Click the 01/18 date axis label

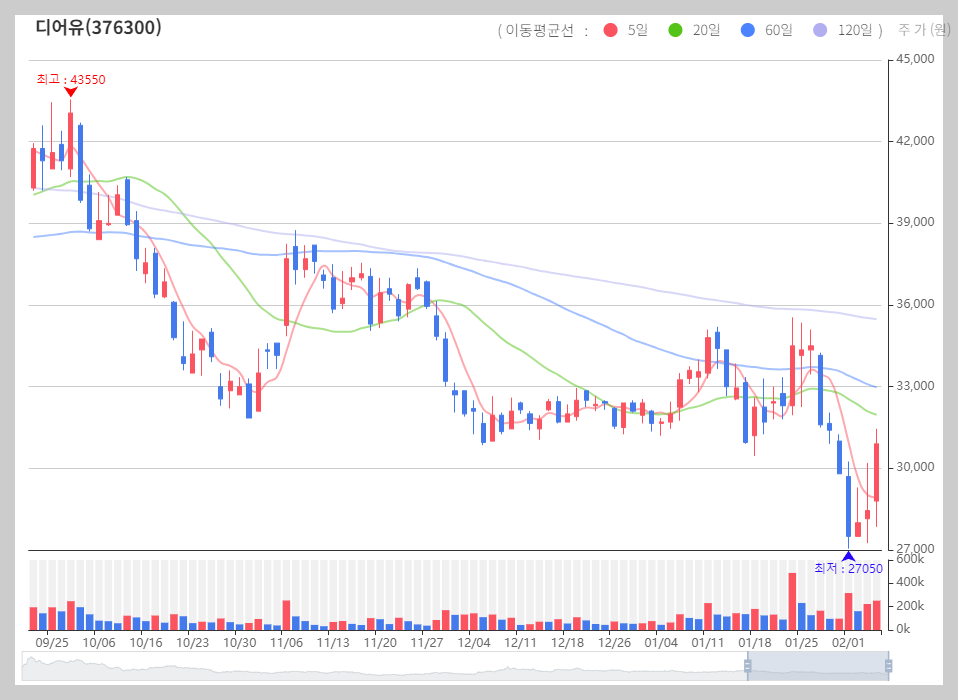[755, 642]
